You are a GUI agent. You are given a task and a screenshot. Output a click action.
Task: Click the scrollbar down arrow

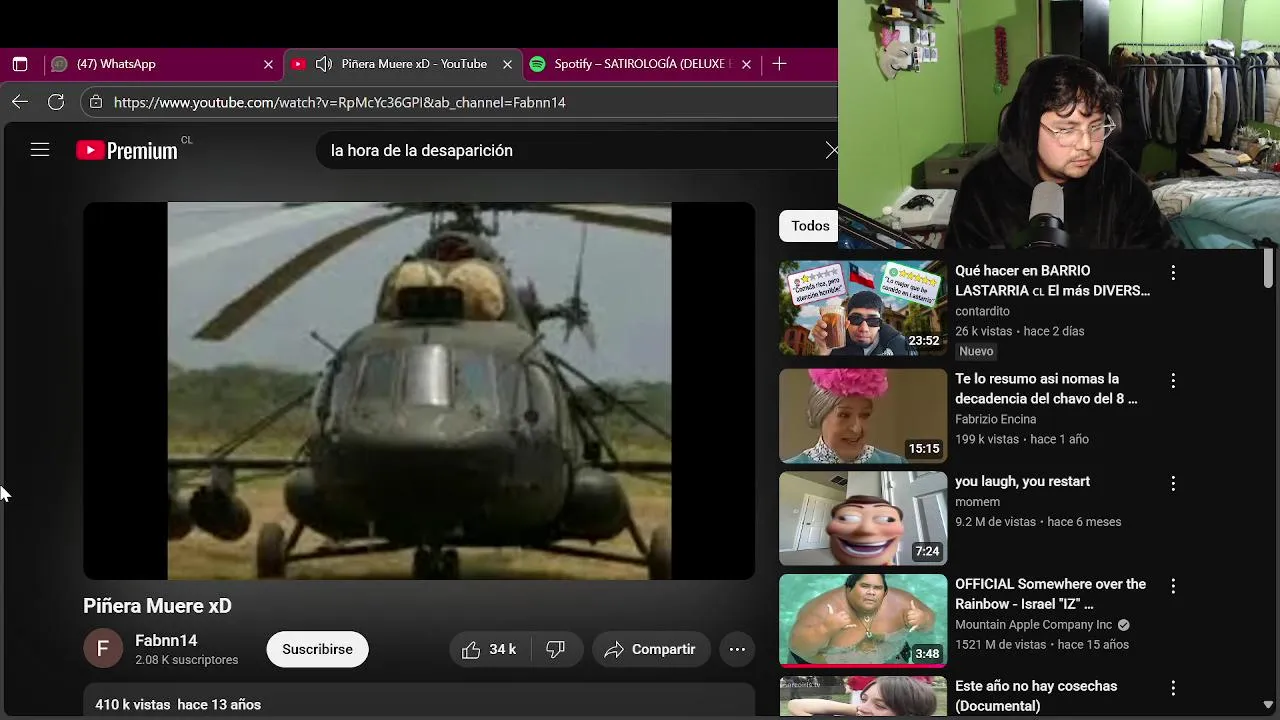[1268, 704]
